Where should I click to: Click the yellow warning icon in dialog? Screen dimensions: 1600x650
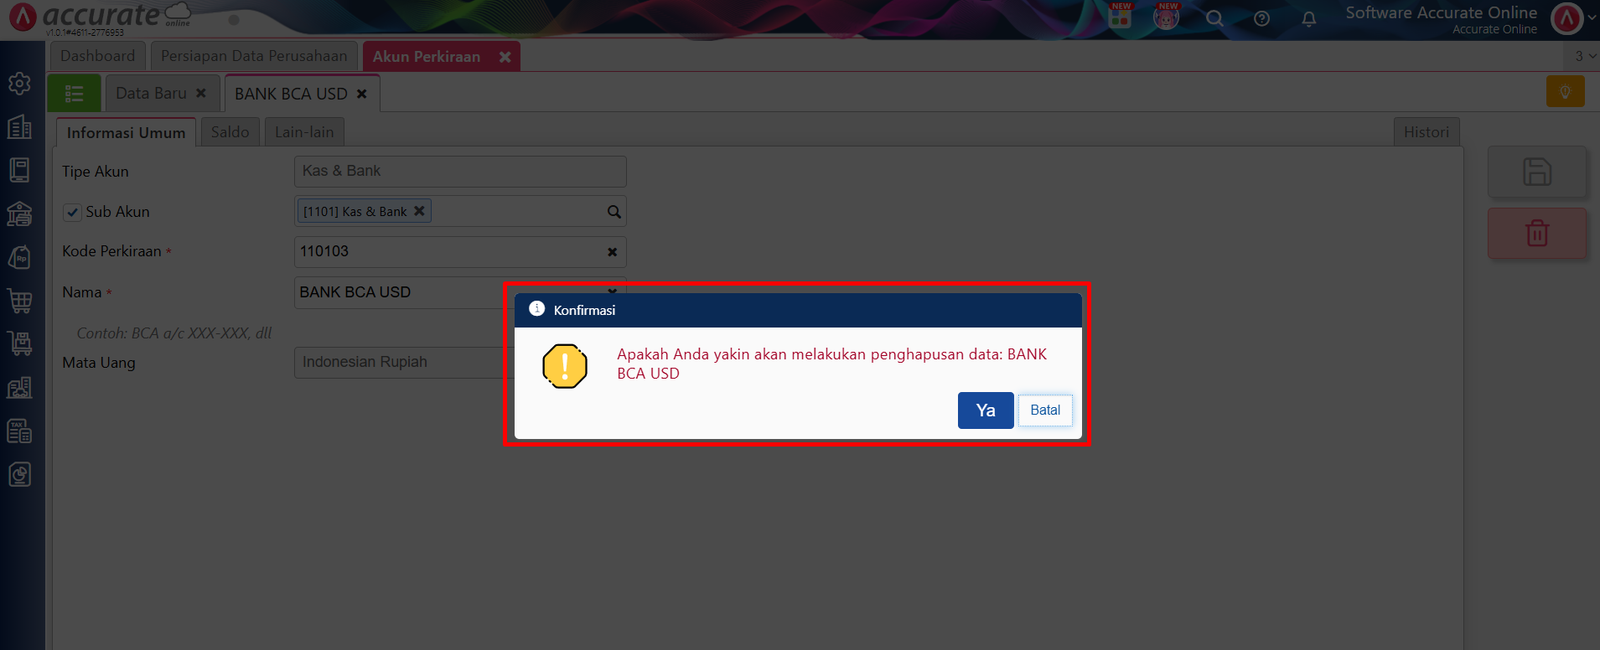coord(565,366)
